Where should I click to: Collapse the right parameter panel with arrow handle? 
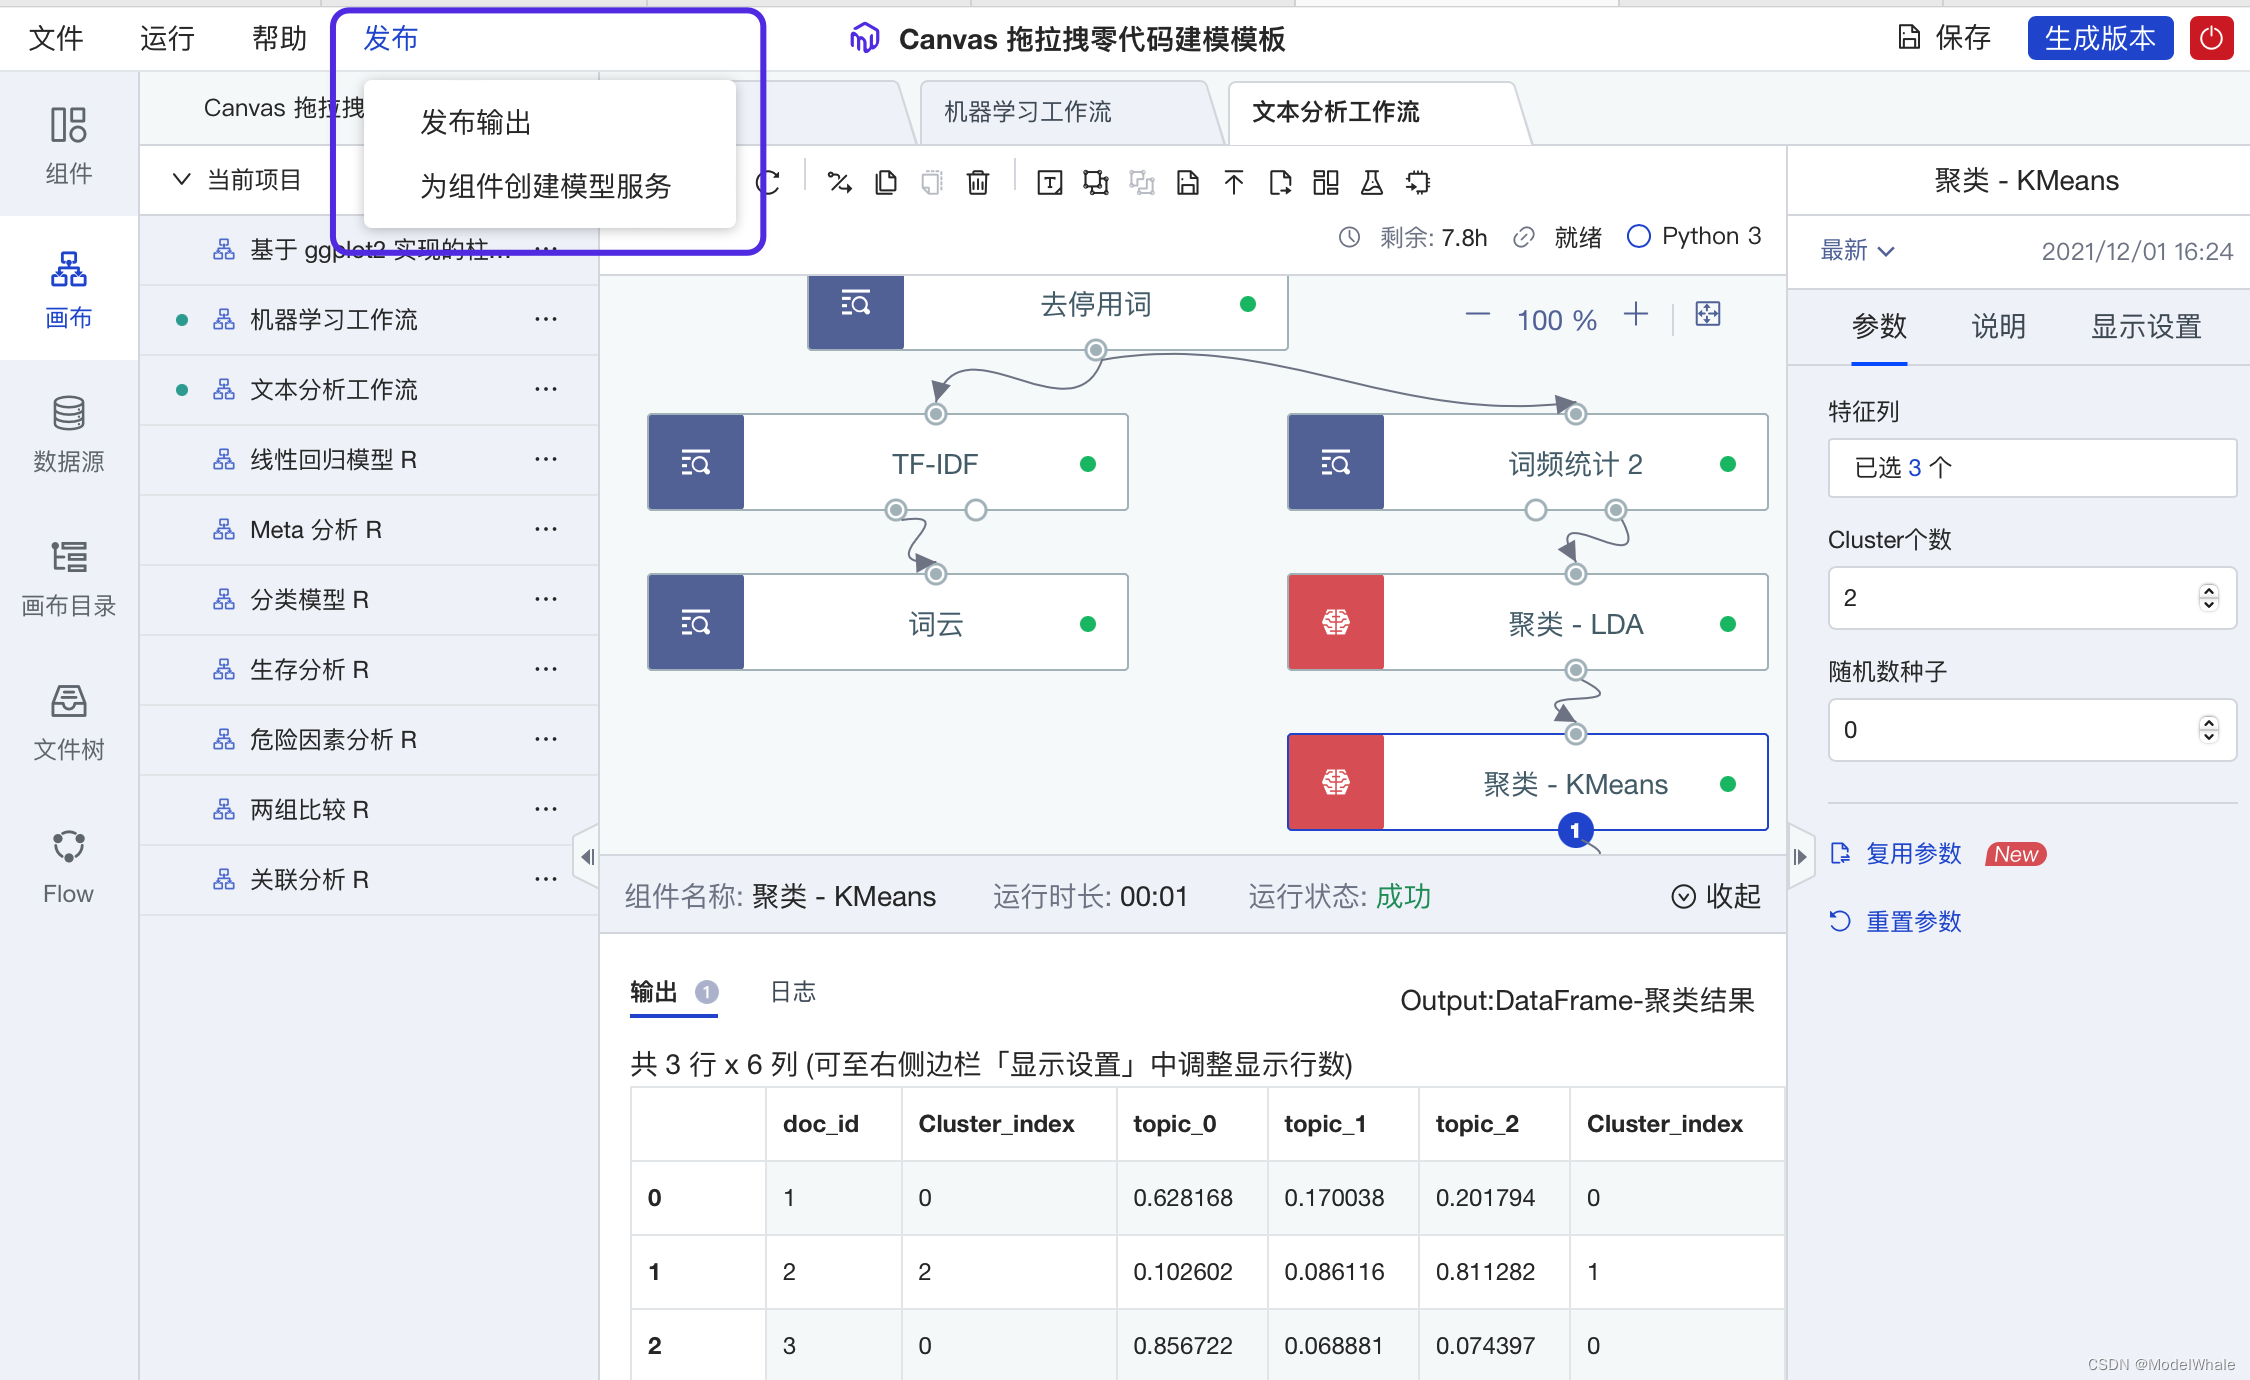pyautogui.click(x=1800, y=856)
